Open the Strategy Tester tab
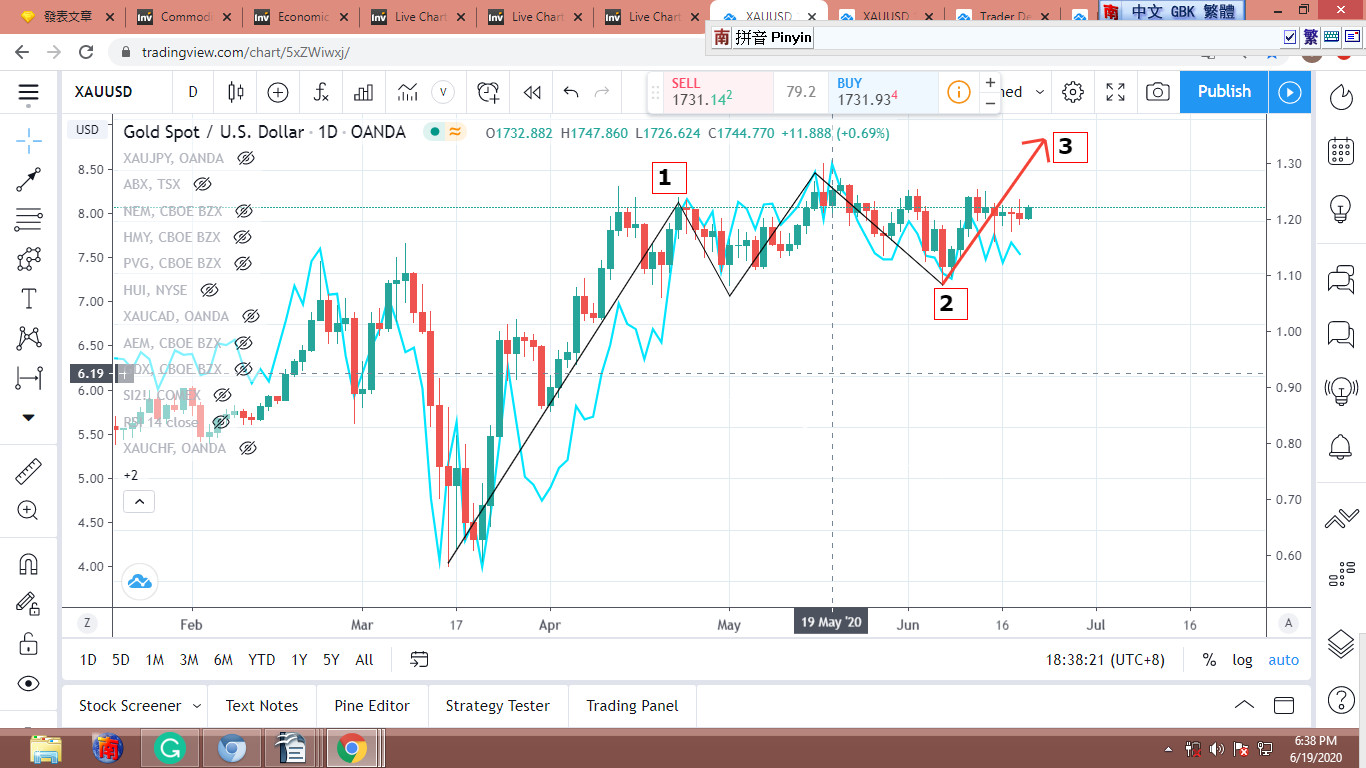This screenshot has height=768, width=1366. (498, 706)
